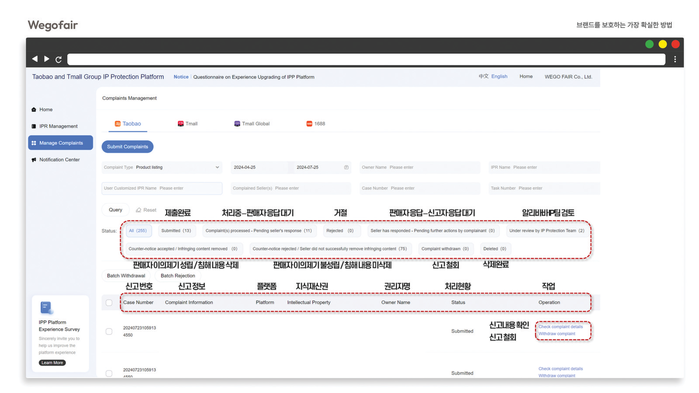Select Manage Complaints in the sidebar

pos(61,143)
